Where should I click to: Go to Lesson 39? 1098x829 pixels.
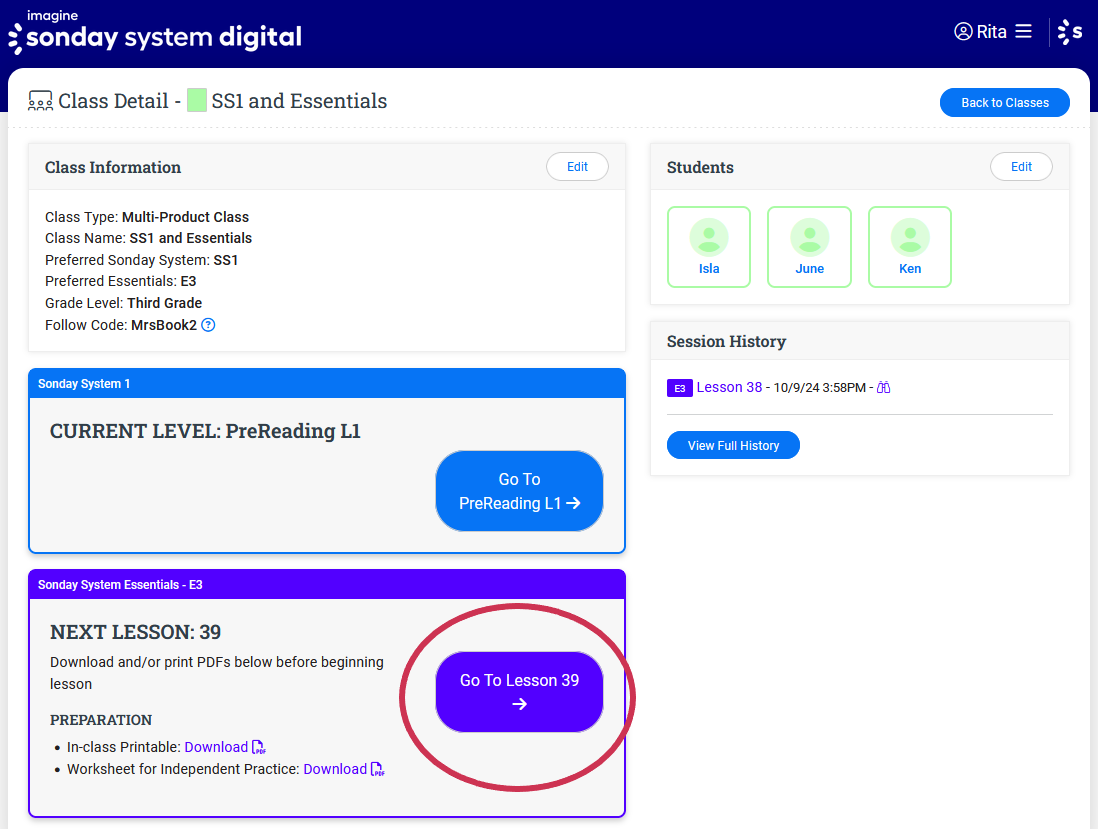coord(519,692)
